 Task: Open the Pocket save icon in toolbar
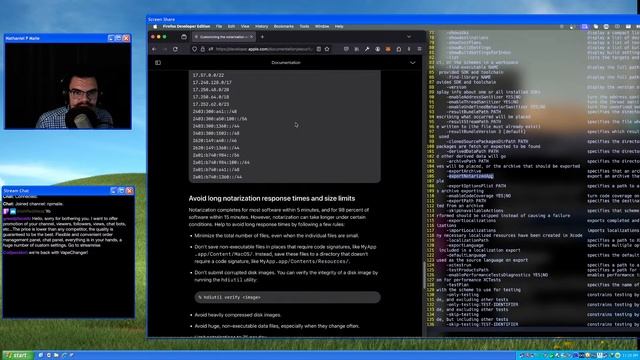point(346,49)
